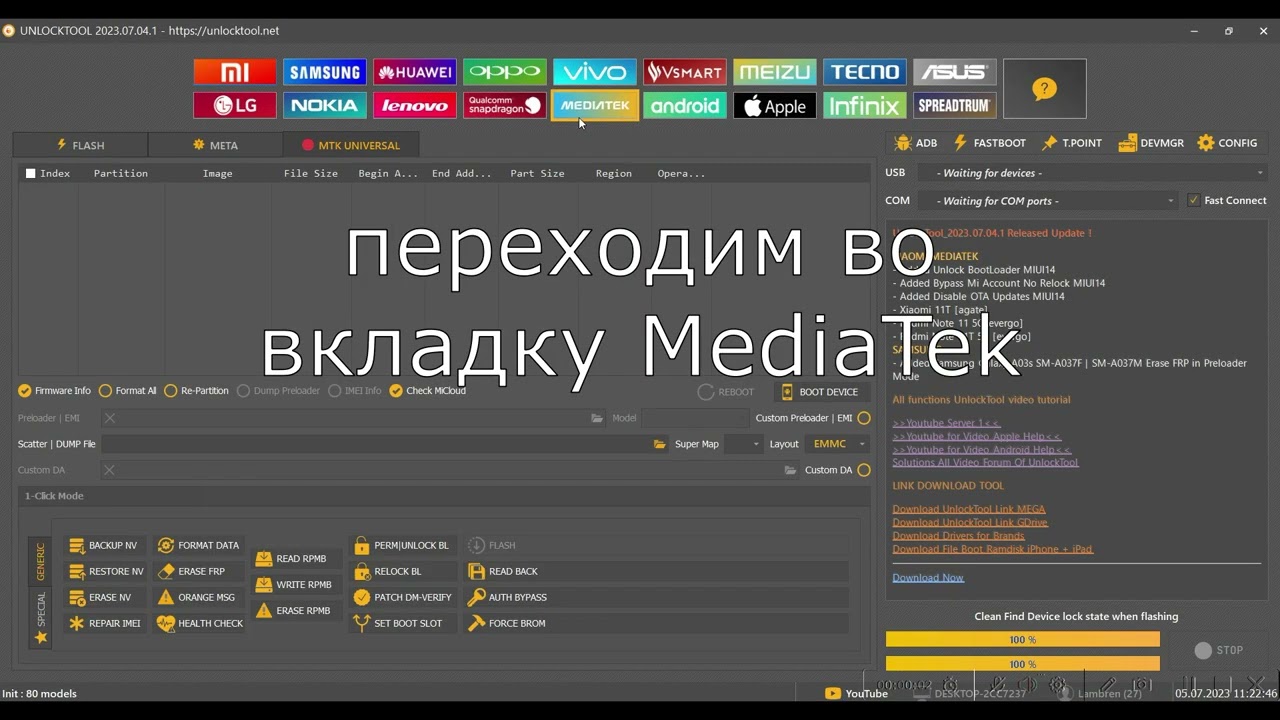Select the Re-Partition option
This screenshot has height=720, width=1280.
click(x=196, y=391)
